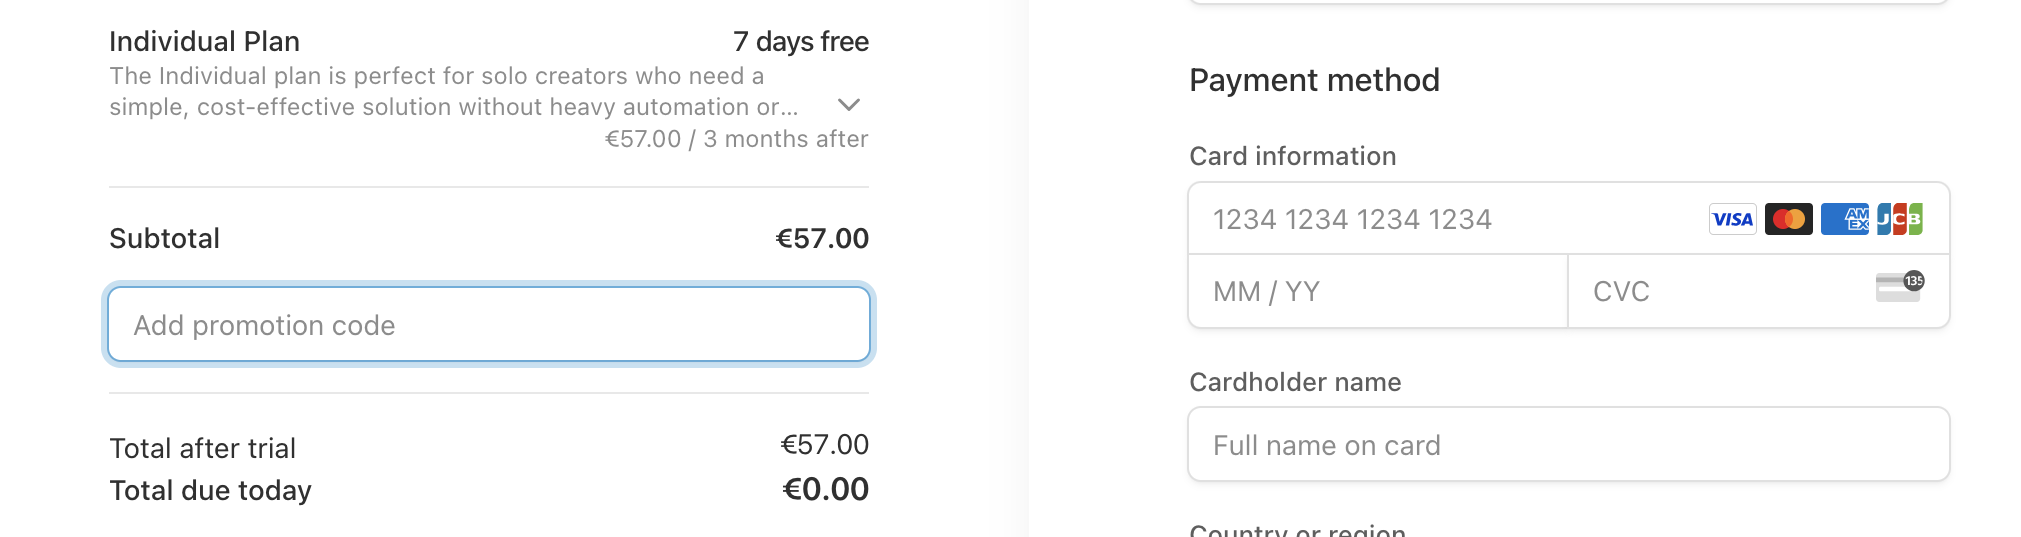The height and width of the screenshot is (537, 2021).
Task: Click the JCB card logo
Action: click(x=1900, y=219)
